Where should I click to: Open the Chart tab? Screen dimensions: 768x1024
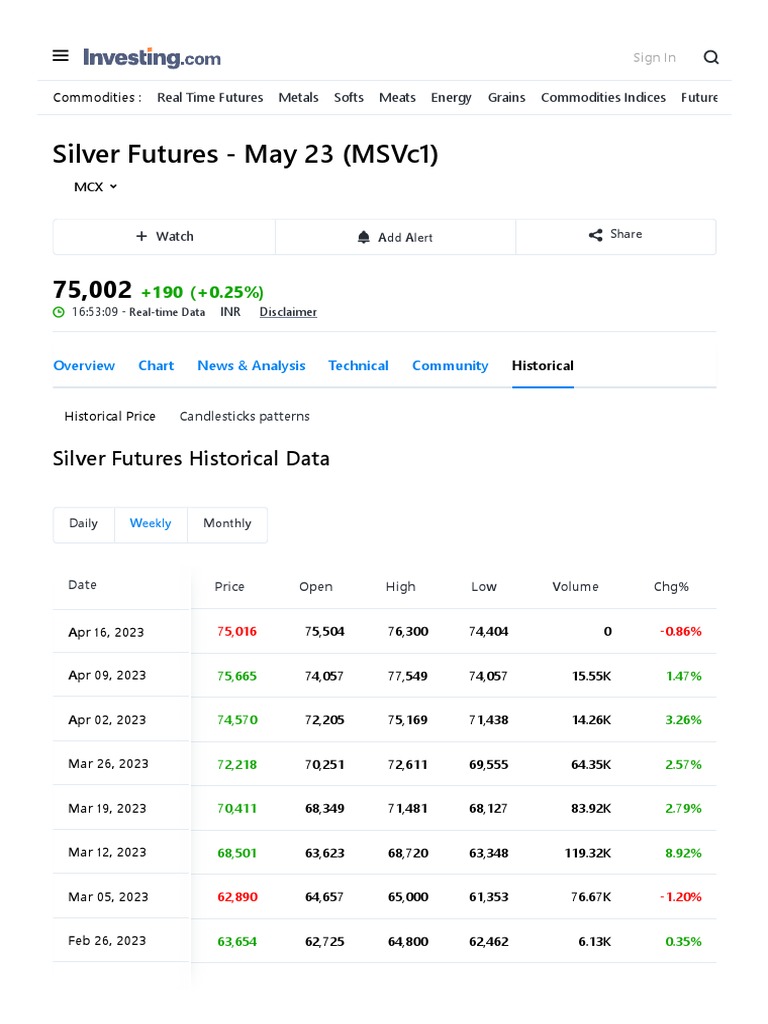[156, 366]
